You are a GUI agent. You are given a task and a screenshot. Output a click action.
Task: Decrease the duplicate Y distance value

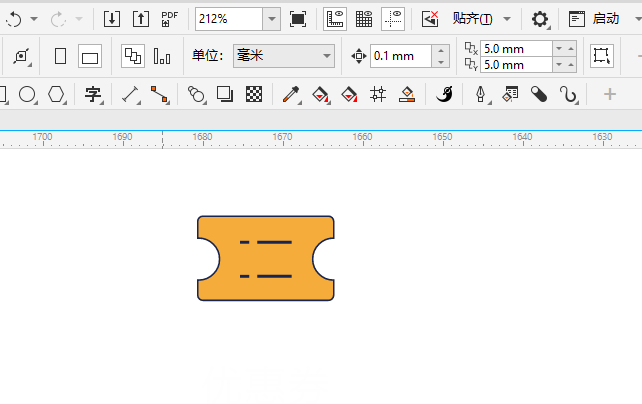click(x=559, y=65)
